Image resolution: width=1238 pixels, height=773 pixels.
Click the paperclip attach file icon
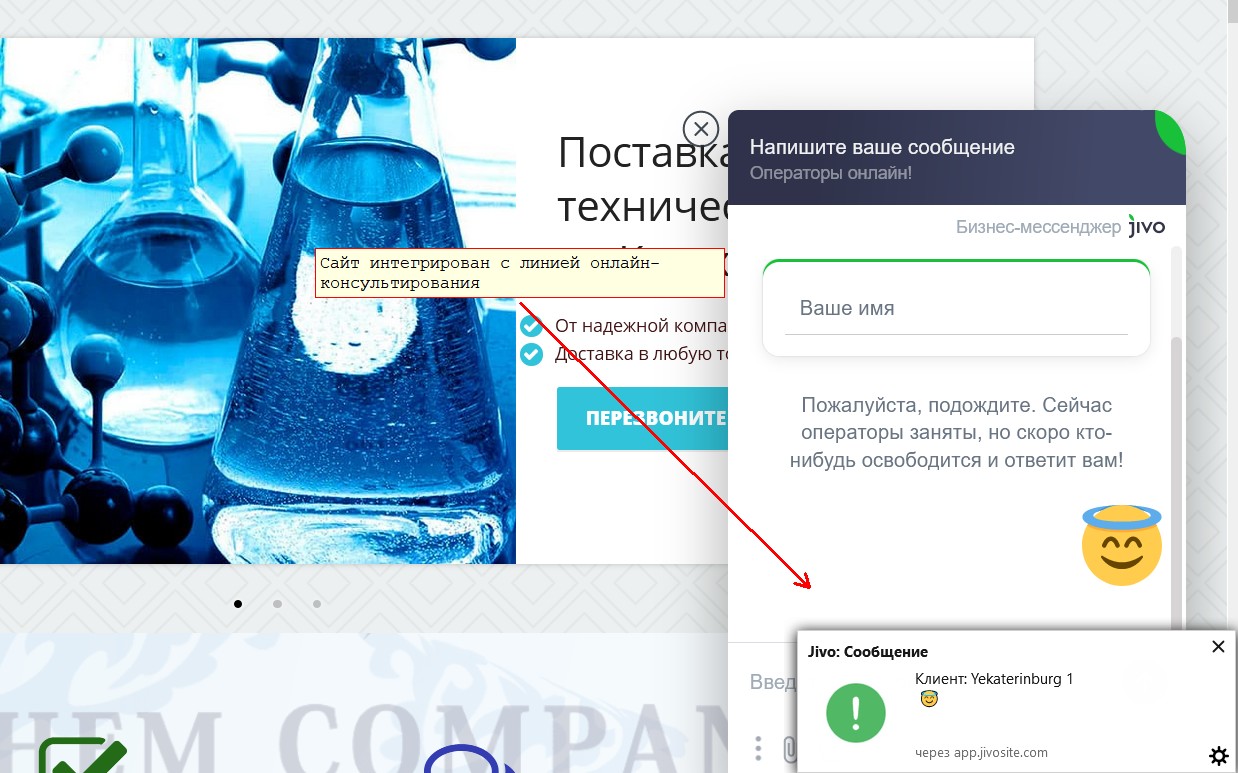789,748
